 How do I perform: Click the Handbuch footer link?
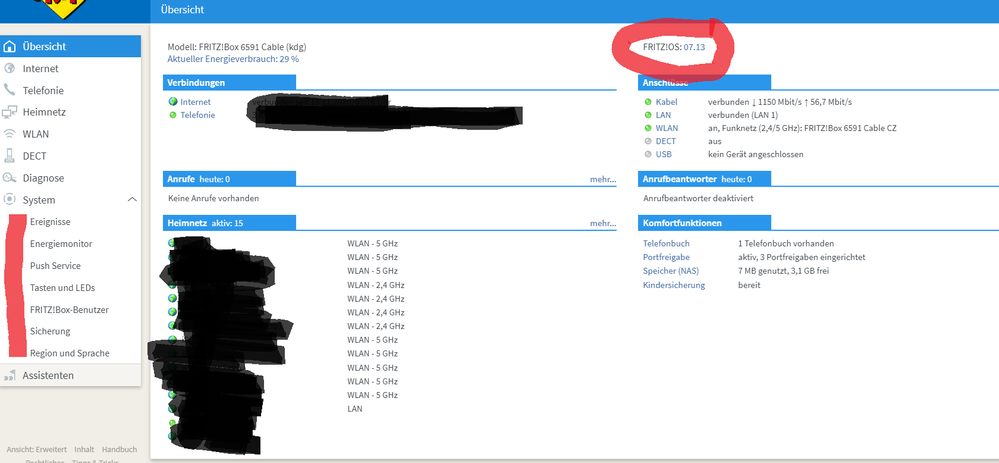point(119,449)
